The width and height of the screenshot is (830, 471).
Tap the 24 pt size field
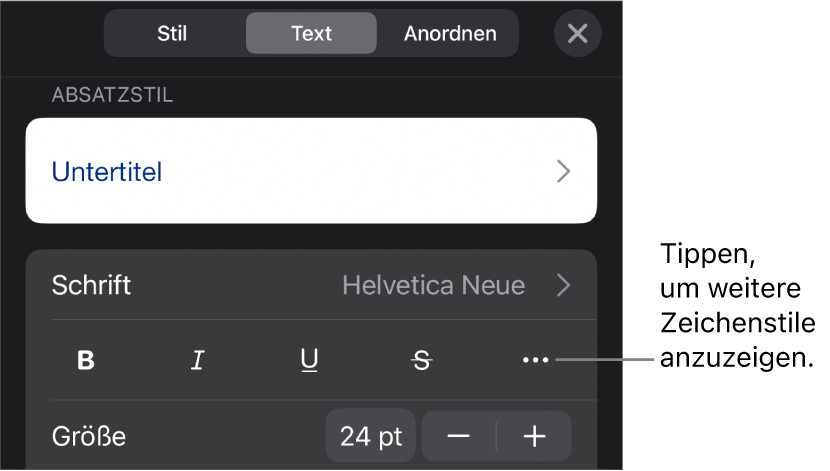pos(371,436)
